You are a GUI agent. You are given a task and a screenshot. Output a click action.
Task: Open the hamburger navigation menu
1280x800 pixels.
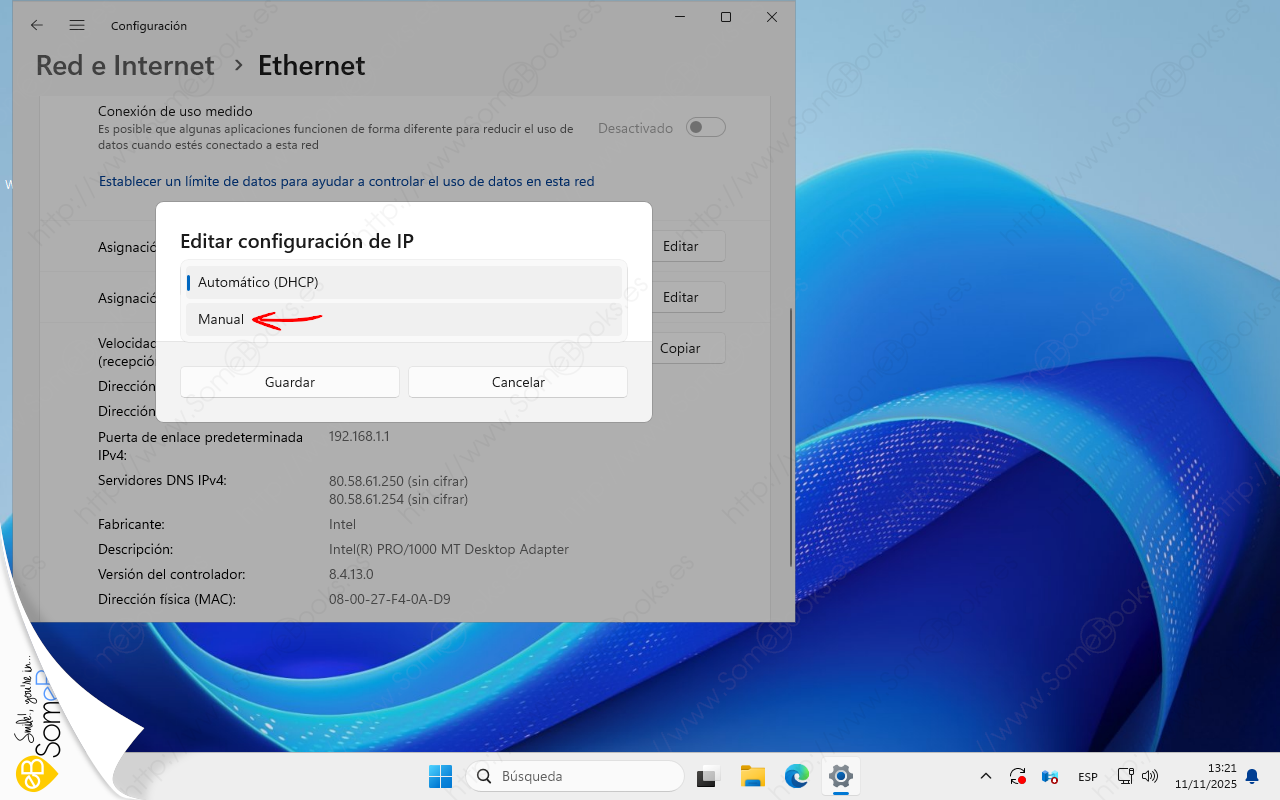click(x=77, y=25)
